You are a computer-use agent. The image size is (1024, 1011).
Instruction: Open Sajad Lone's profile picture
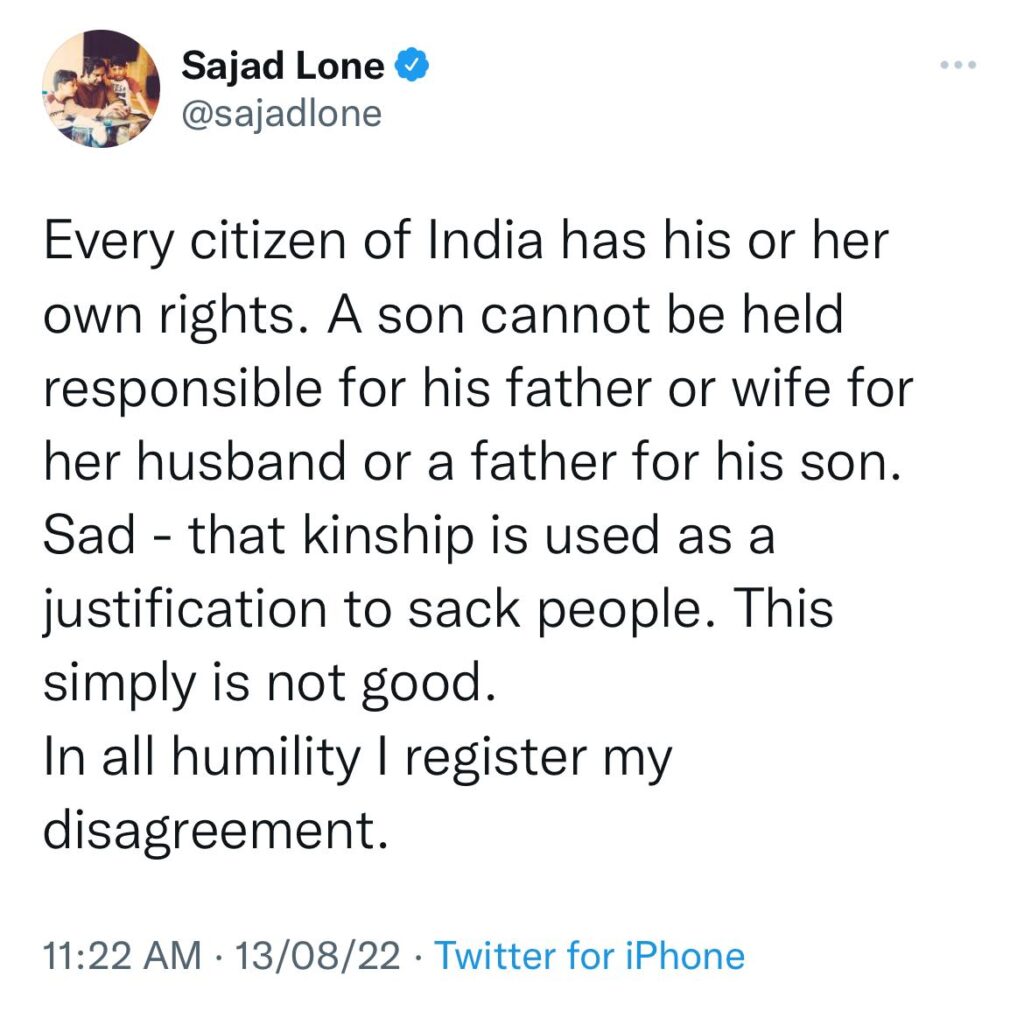101,89
